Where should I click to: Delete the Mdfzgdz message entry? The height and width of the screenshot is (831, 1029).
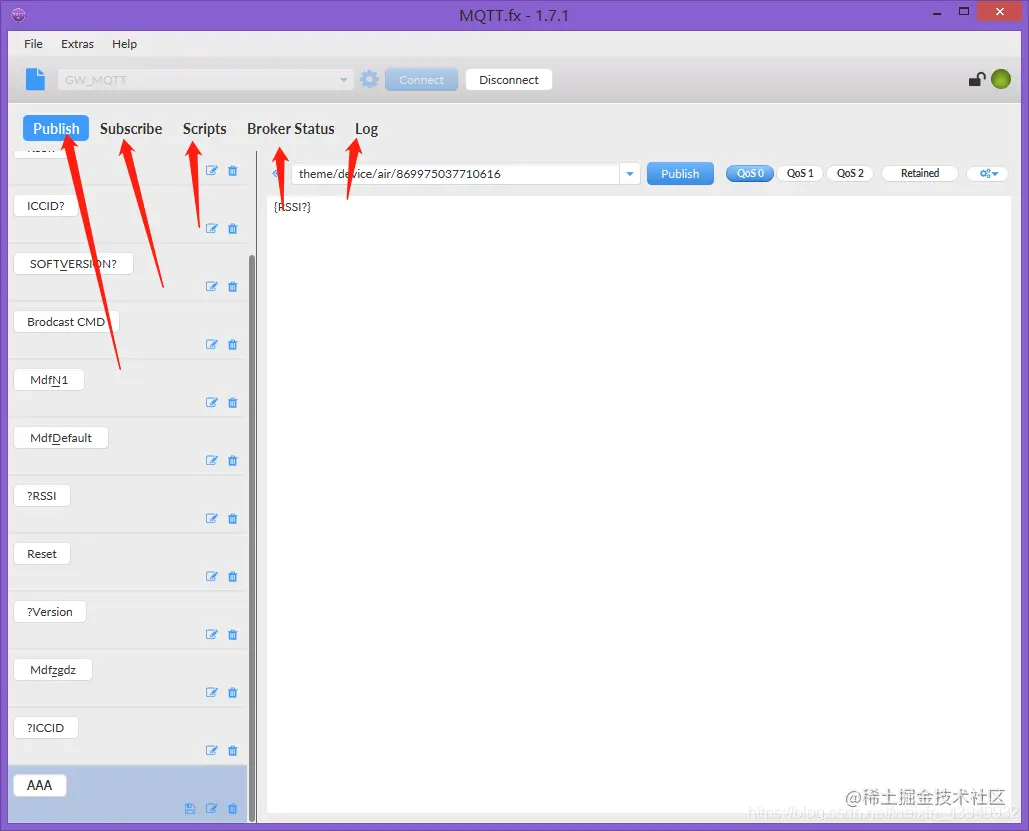pos(232,692)
